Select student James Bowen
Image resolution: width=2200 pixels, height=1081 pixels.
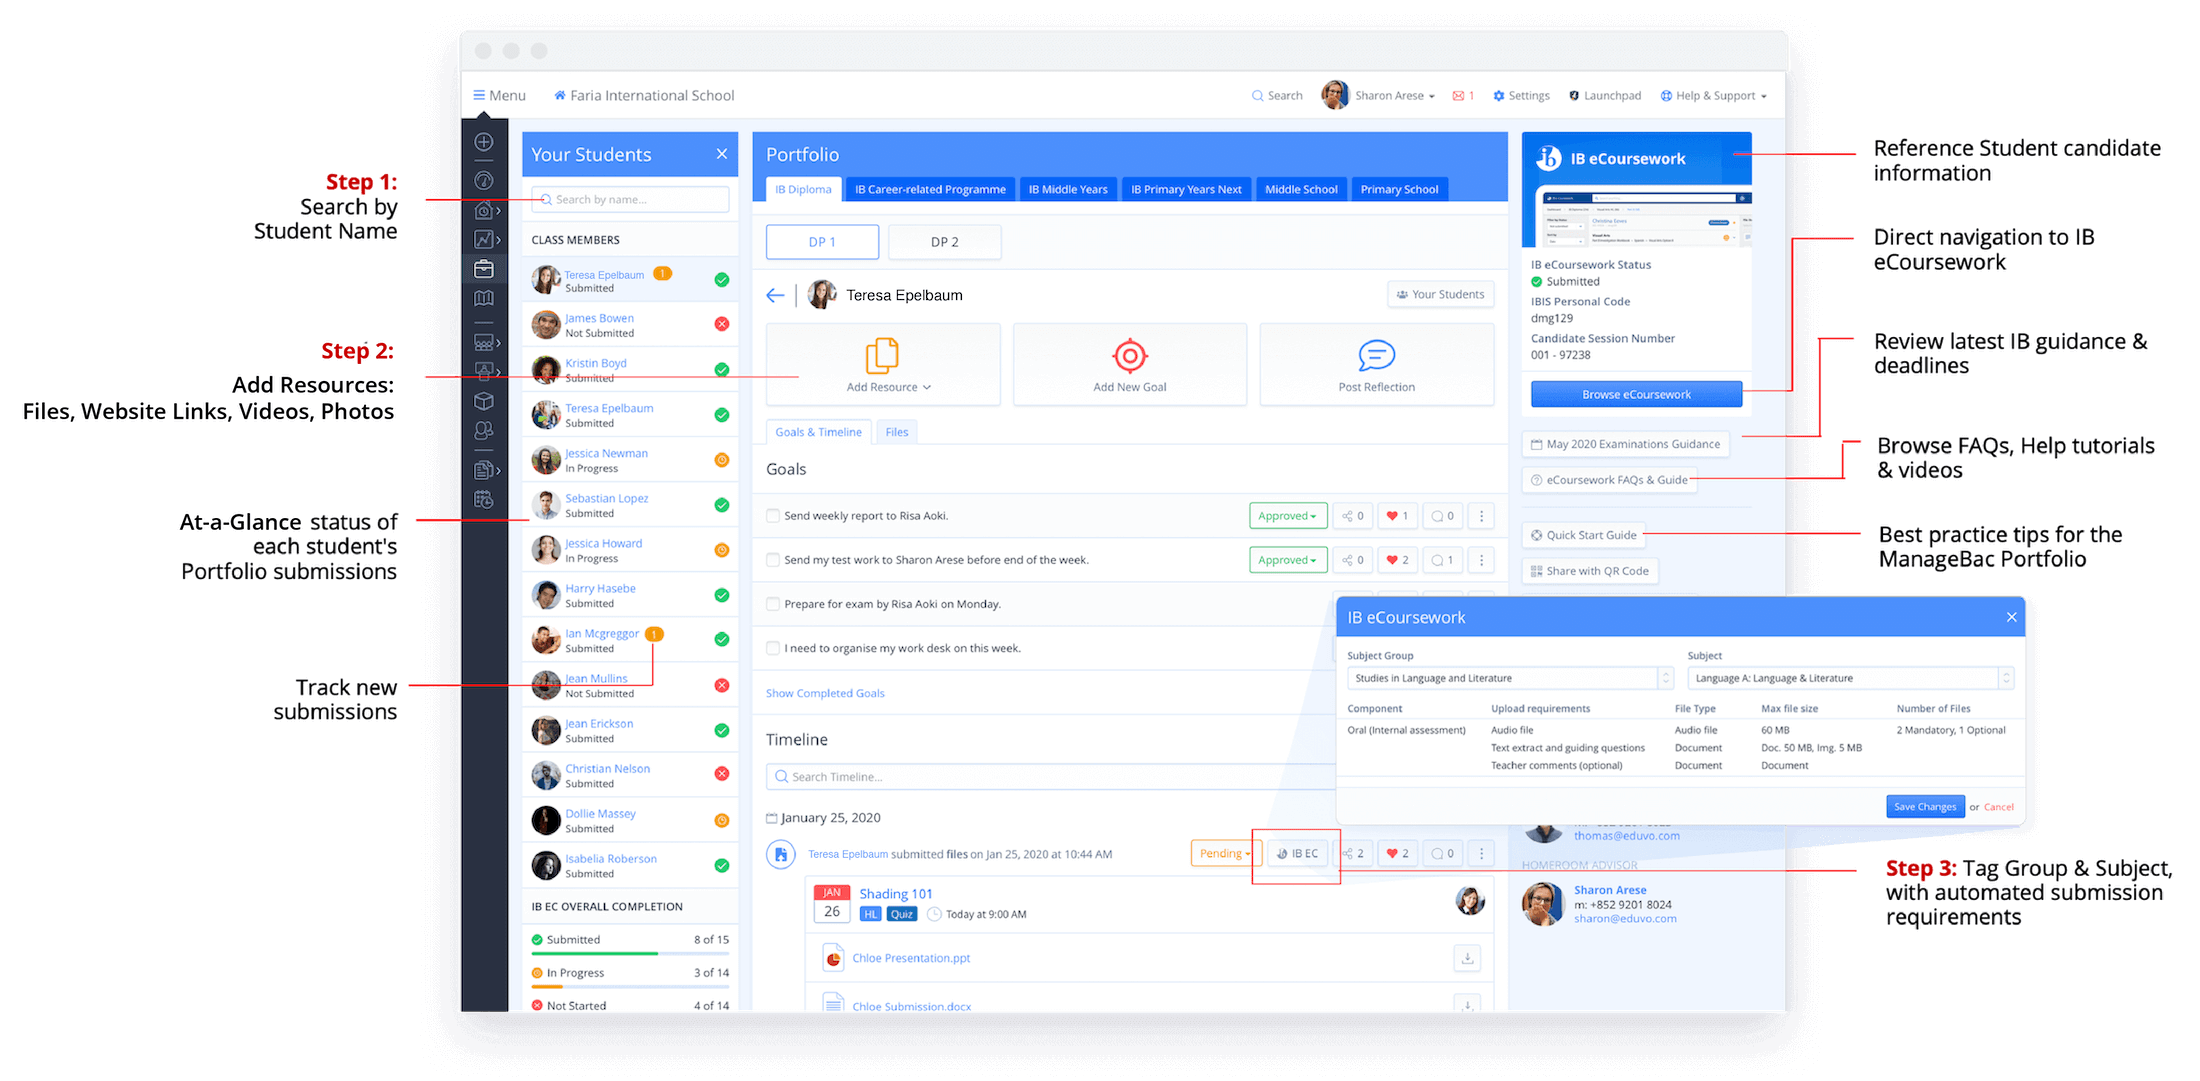coord(630,325)
